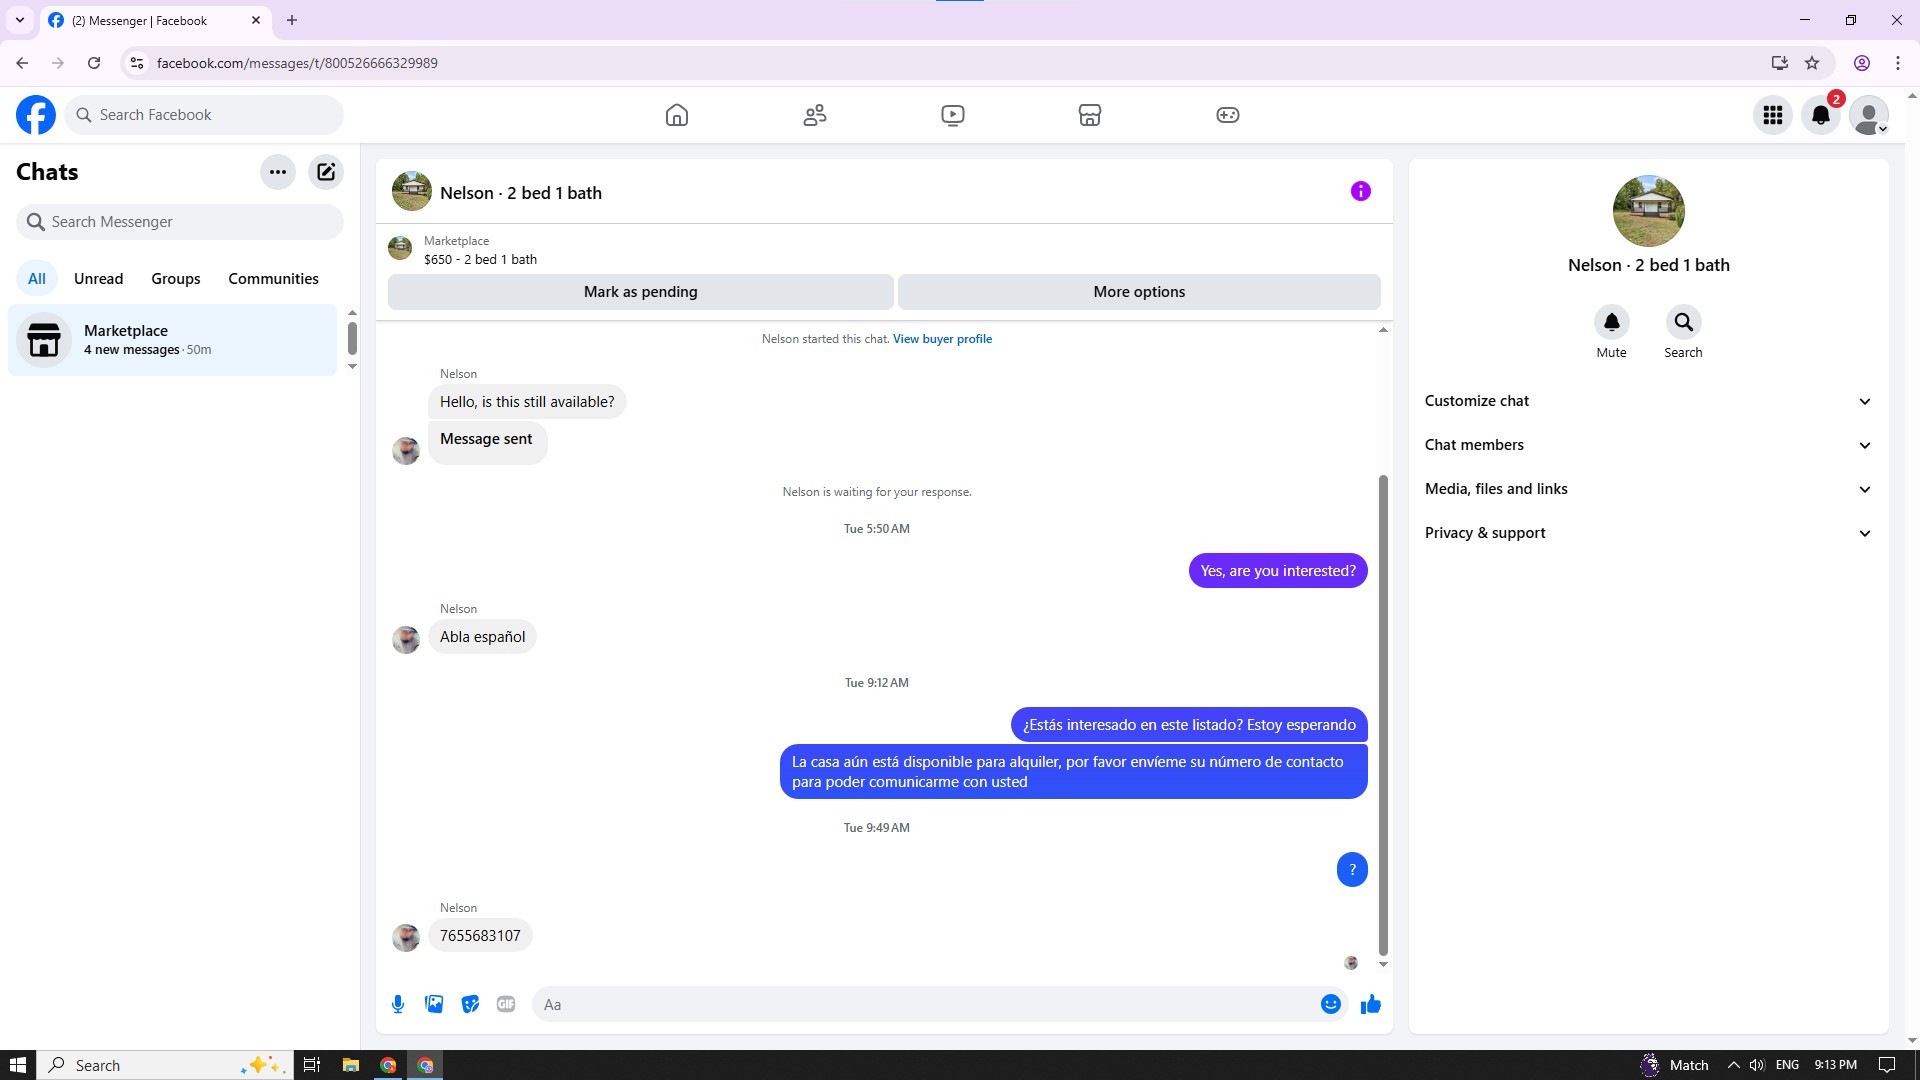Open the sticker picker icon
The height and width of the screenshot is (1080, 1920).
coord(470,1004)
